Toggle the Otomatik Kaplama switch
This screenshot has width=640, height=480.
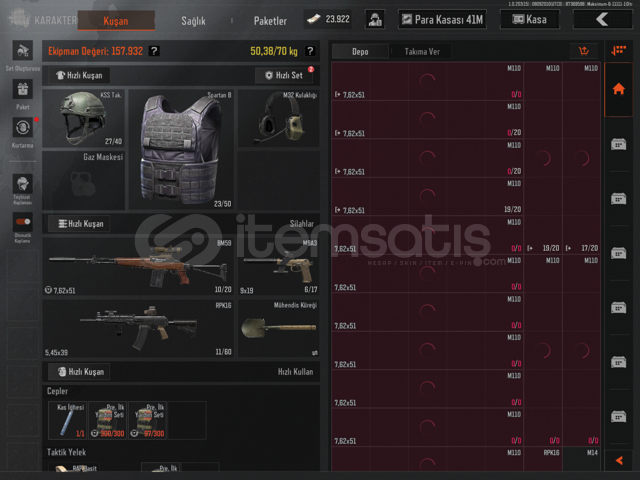tap(23, 222)
